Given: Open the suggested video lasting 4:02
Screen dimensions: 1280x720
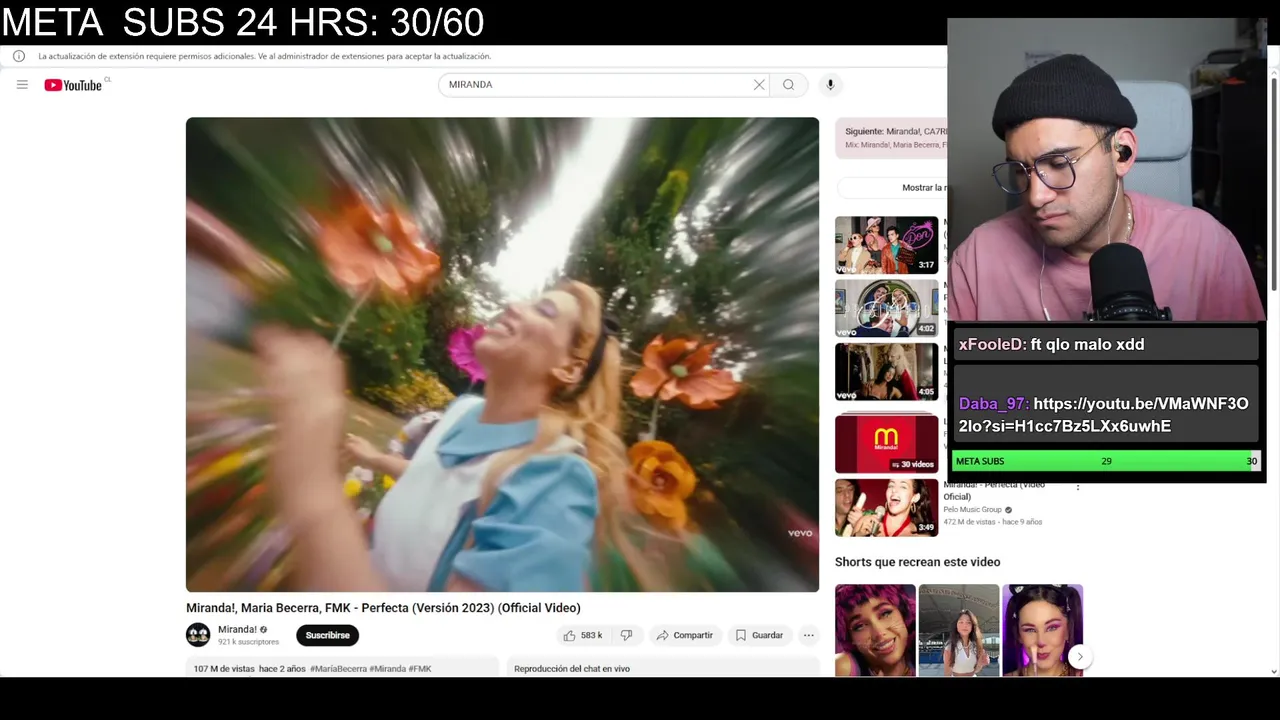Looking at the screenshot, I should click(887, 308).
